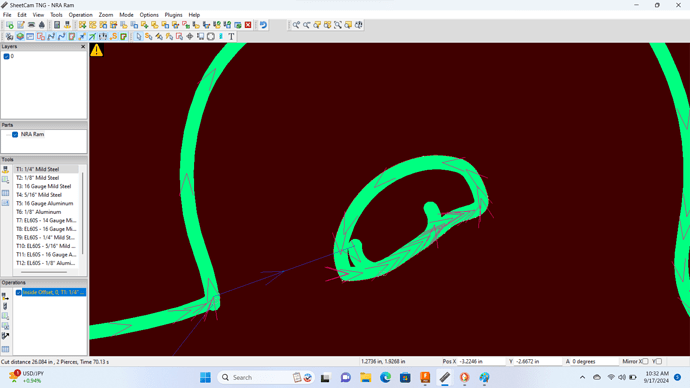Click the bottom grid icon in Operations panel
The image size is (690, 388).
point(5,349)
